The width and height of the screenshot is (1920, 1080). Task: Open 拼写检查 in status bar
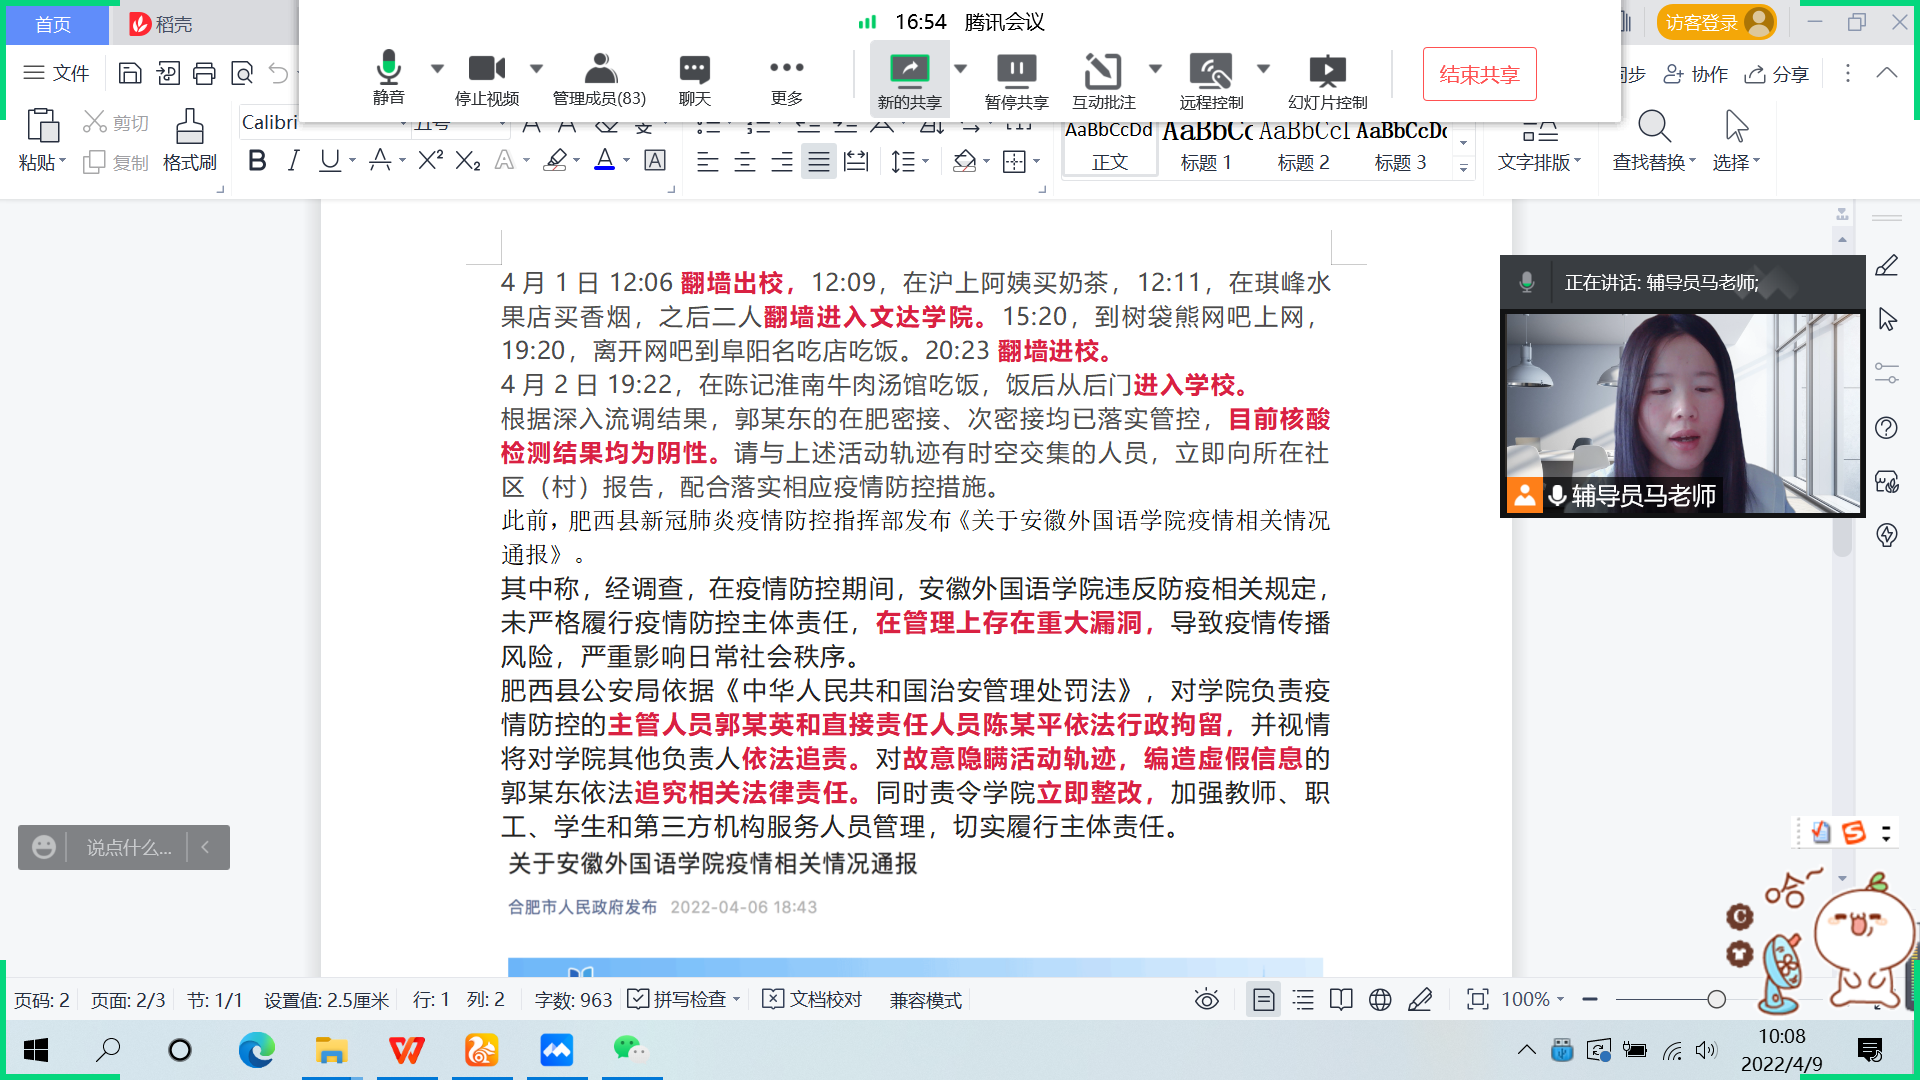(x=685, y=999)
